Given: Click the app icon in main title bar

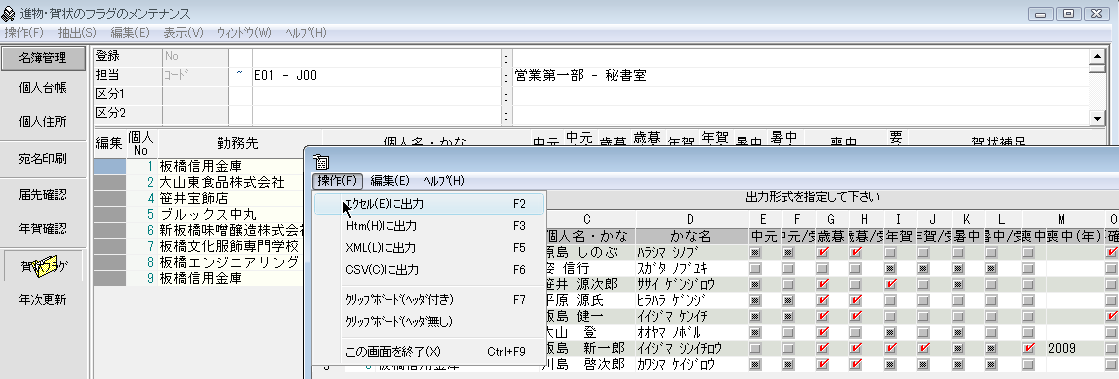Looking at the screenshot, I should [9, 14].
